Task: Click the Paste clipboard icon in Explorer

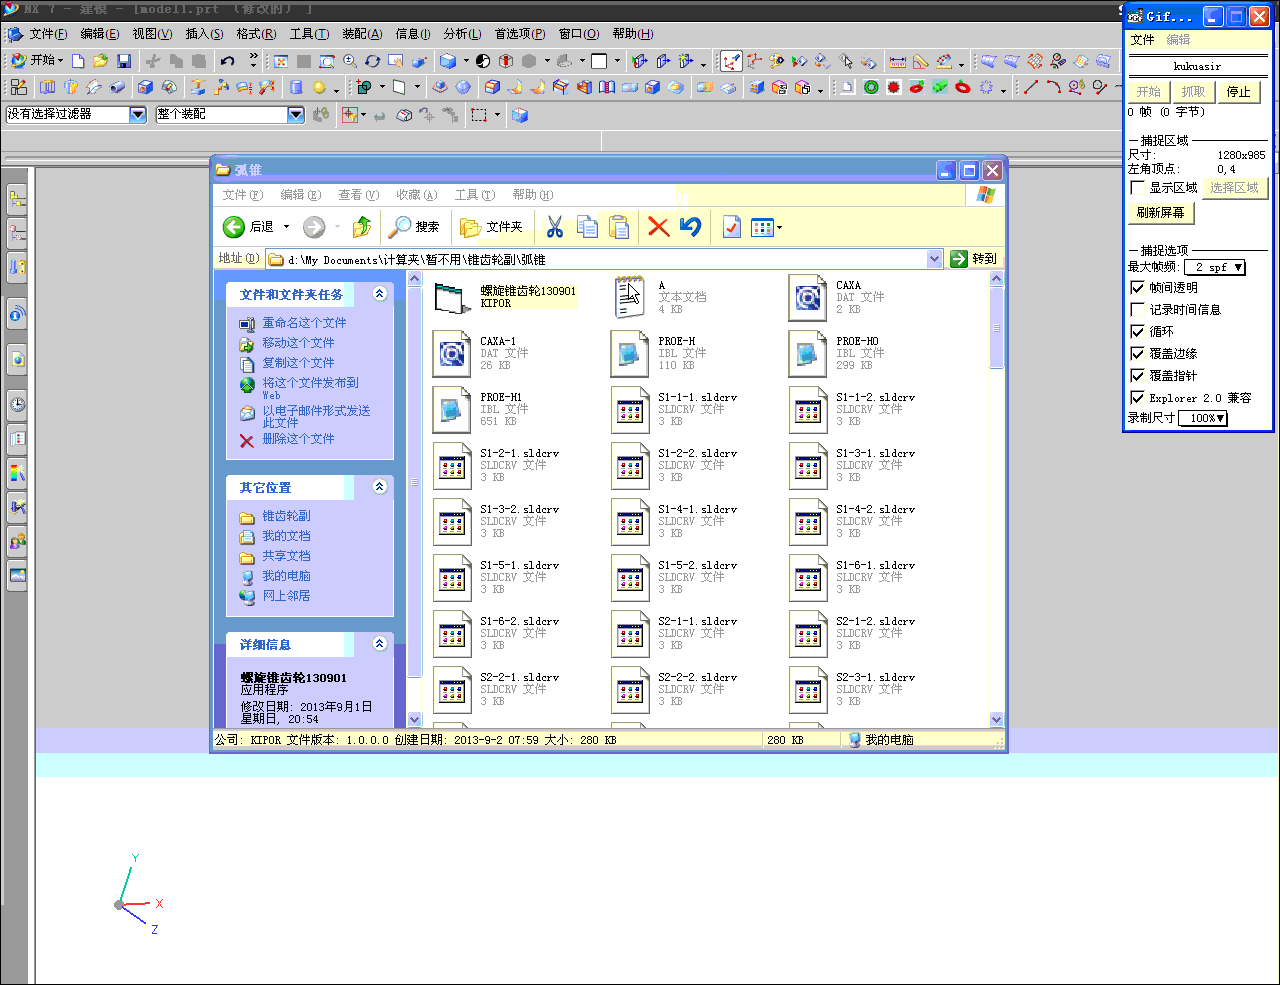Action: [x=619, y=227]
